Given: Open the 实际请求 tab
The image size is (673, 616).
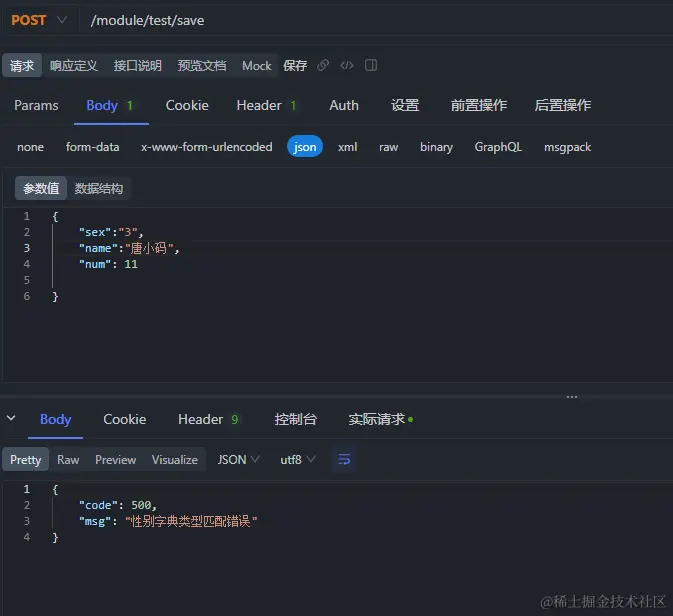Looking at the screenshot, I should [380, 419].
